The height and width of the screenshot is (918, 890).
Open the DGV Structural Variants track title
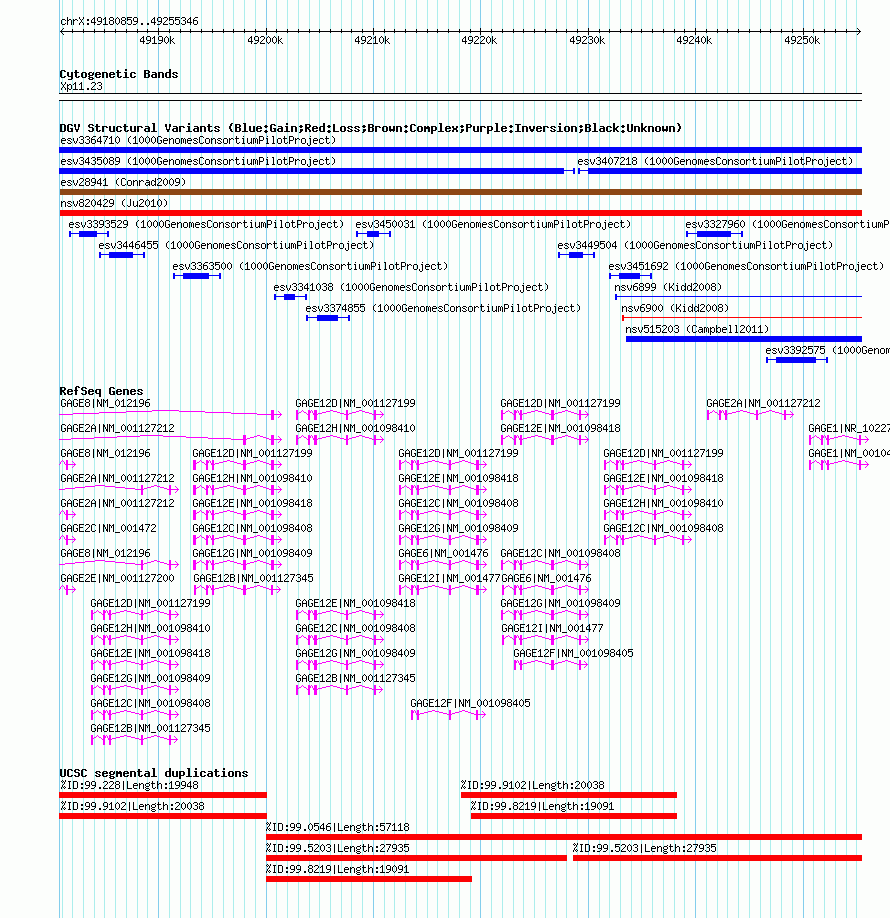point(371,128)
